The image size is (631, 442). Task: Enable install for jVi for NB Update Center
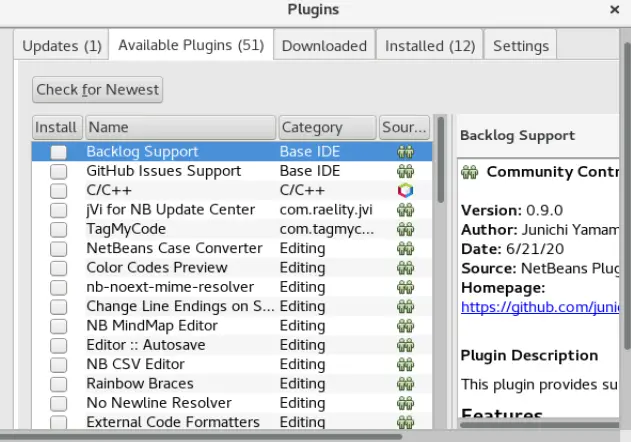click(58, 210)
